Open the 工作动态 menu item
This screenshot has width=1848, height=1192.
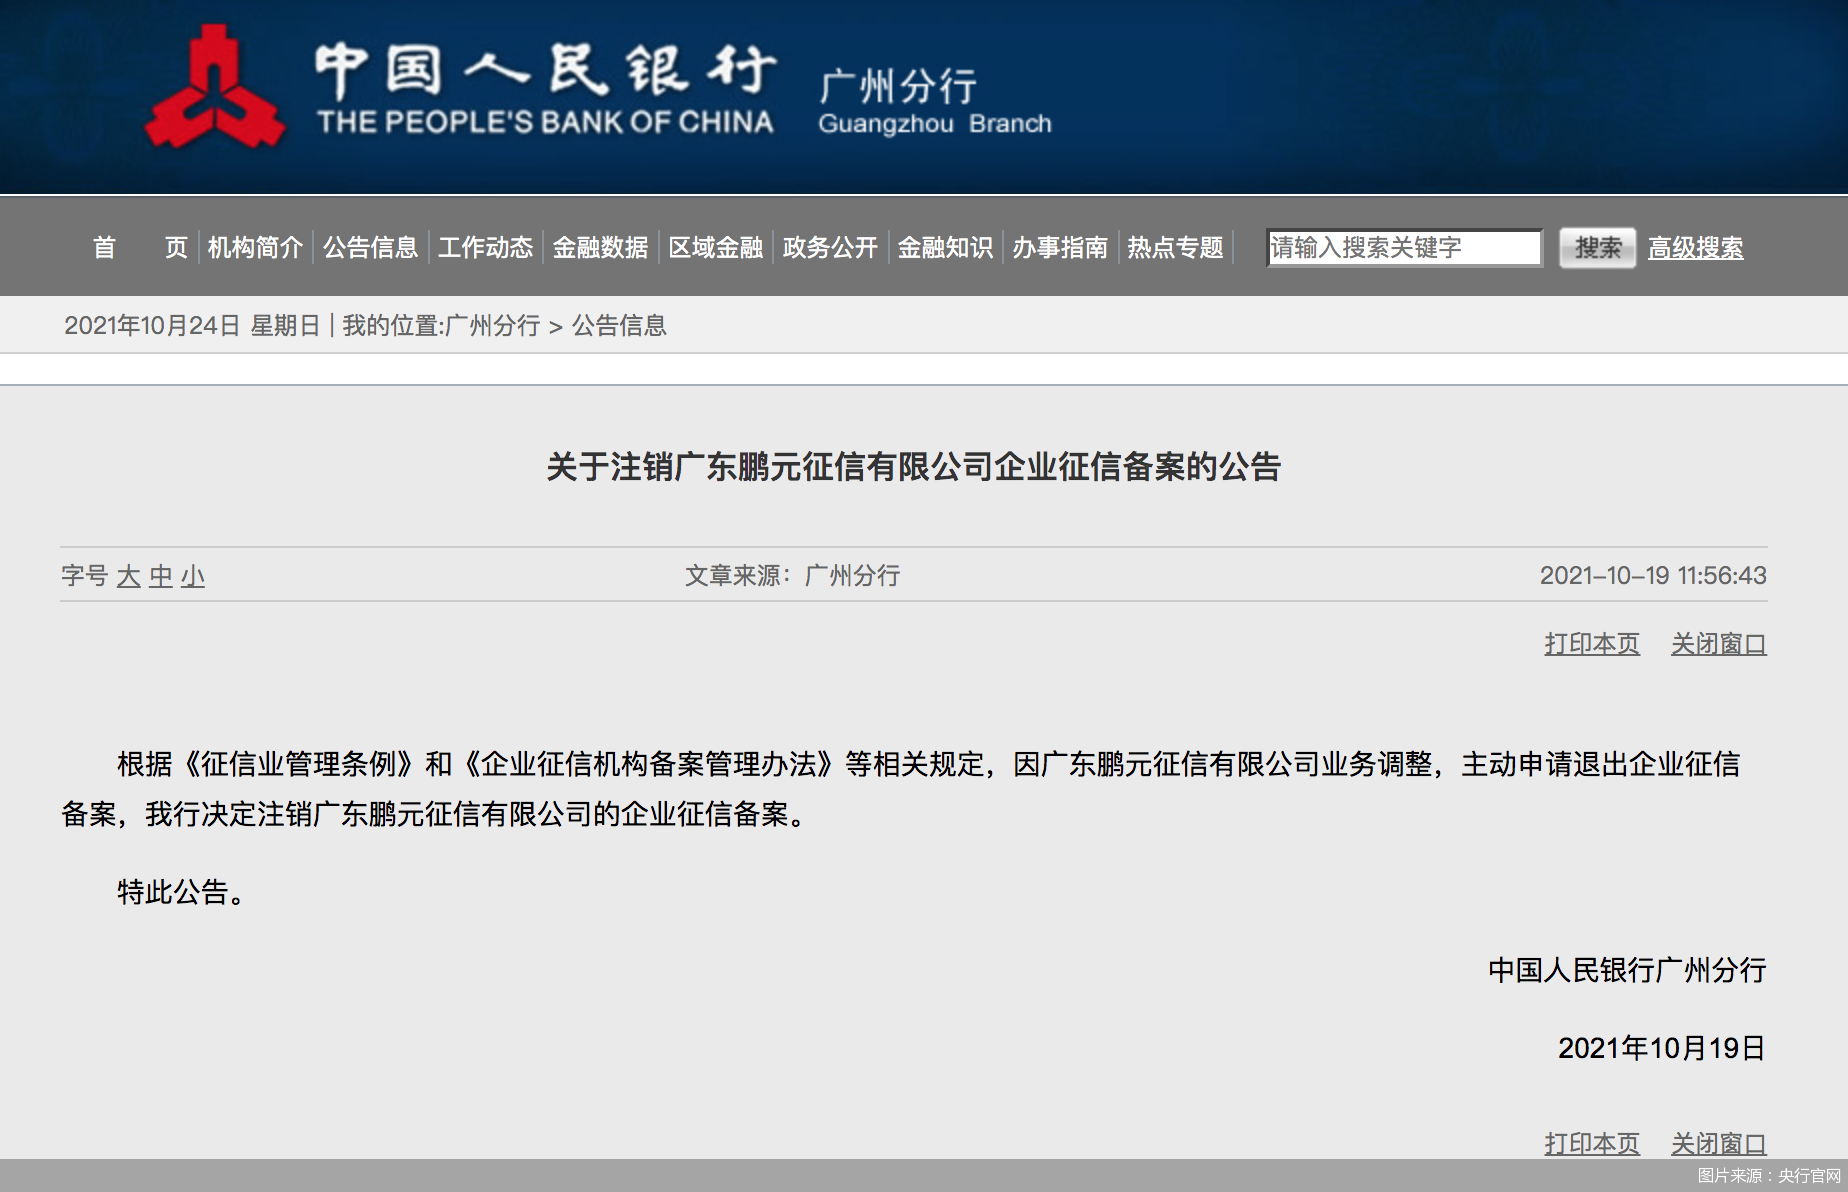click(486, 249)
